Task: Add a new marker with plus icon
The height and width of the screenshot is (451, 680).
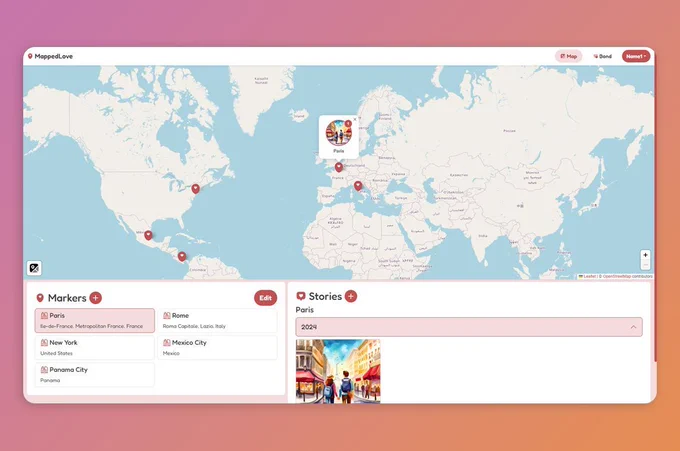Action: coord(95,298)
